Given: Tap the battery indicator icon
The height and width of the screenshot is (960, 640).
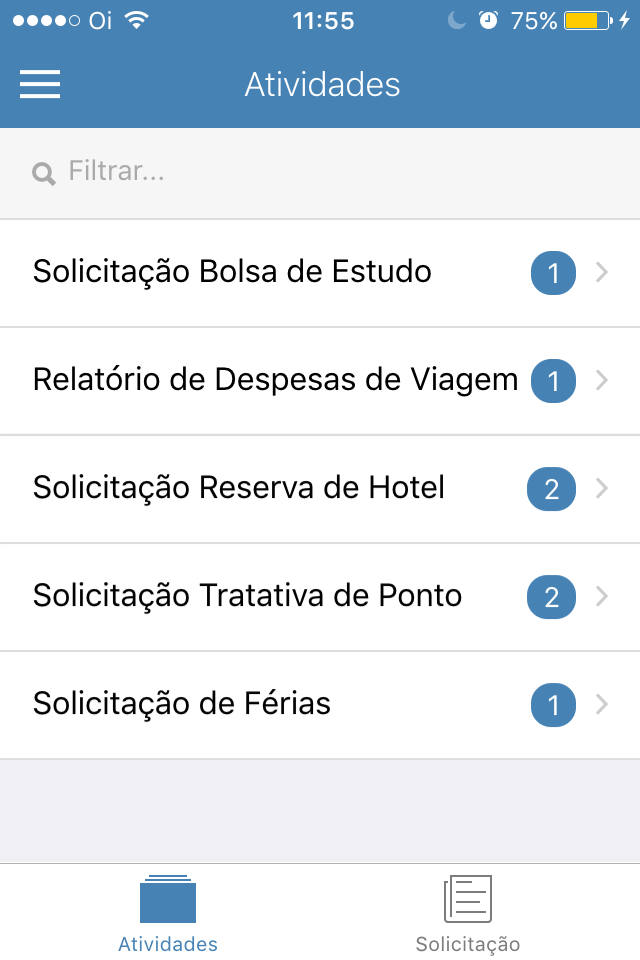Looking at the screenshot, I should (x=588, y=20).
